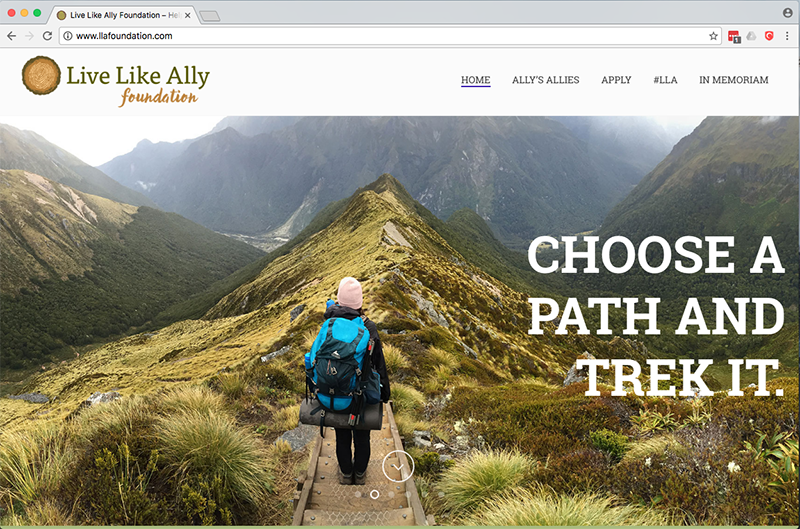Select the first faded slide dot

pos(358,494)
